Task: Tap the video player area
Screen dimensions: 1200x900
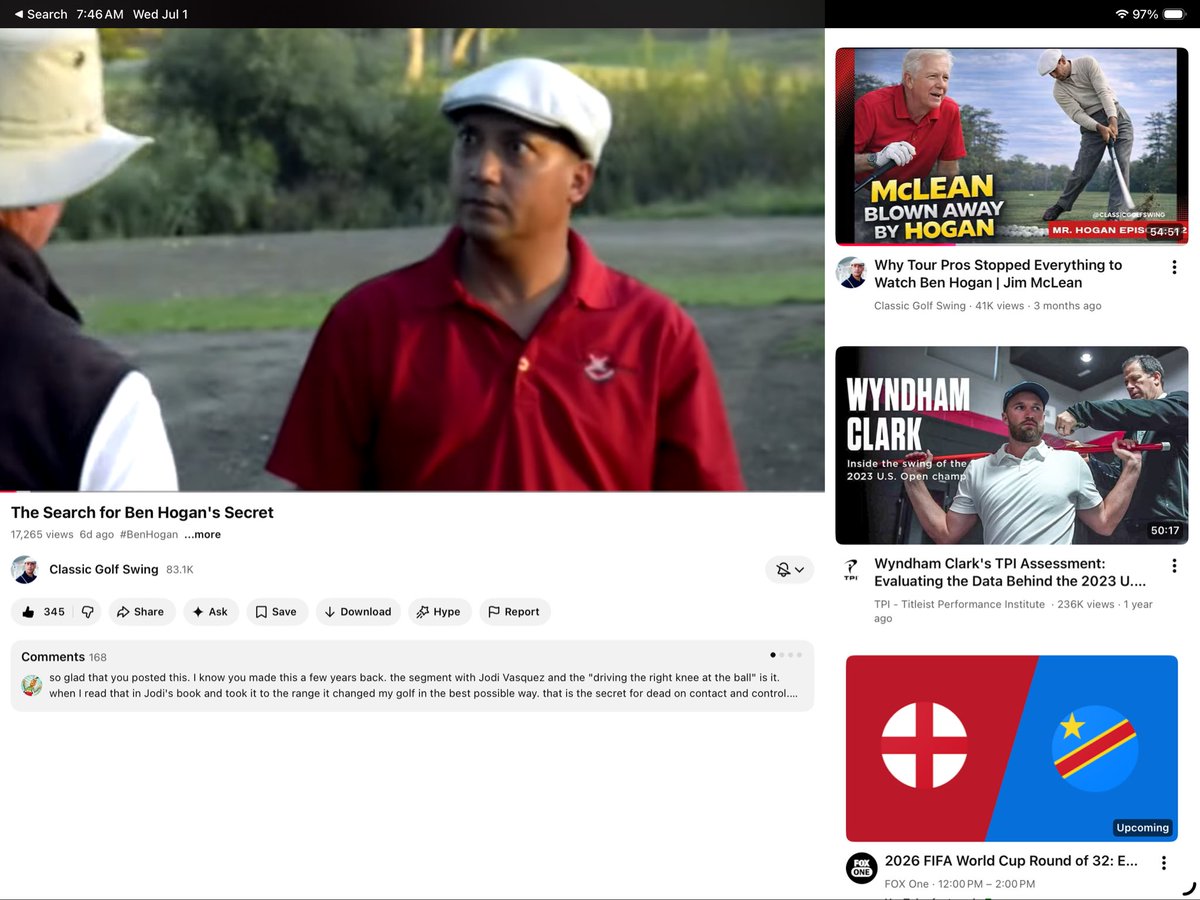Action: click(412, 259)
